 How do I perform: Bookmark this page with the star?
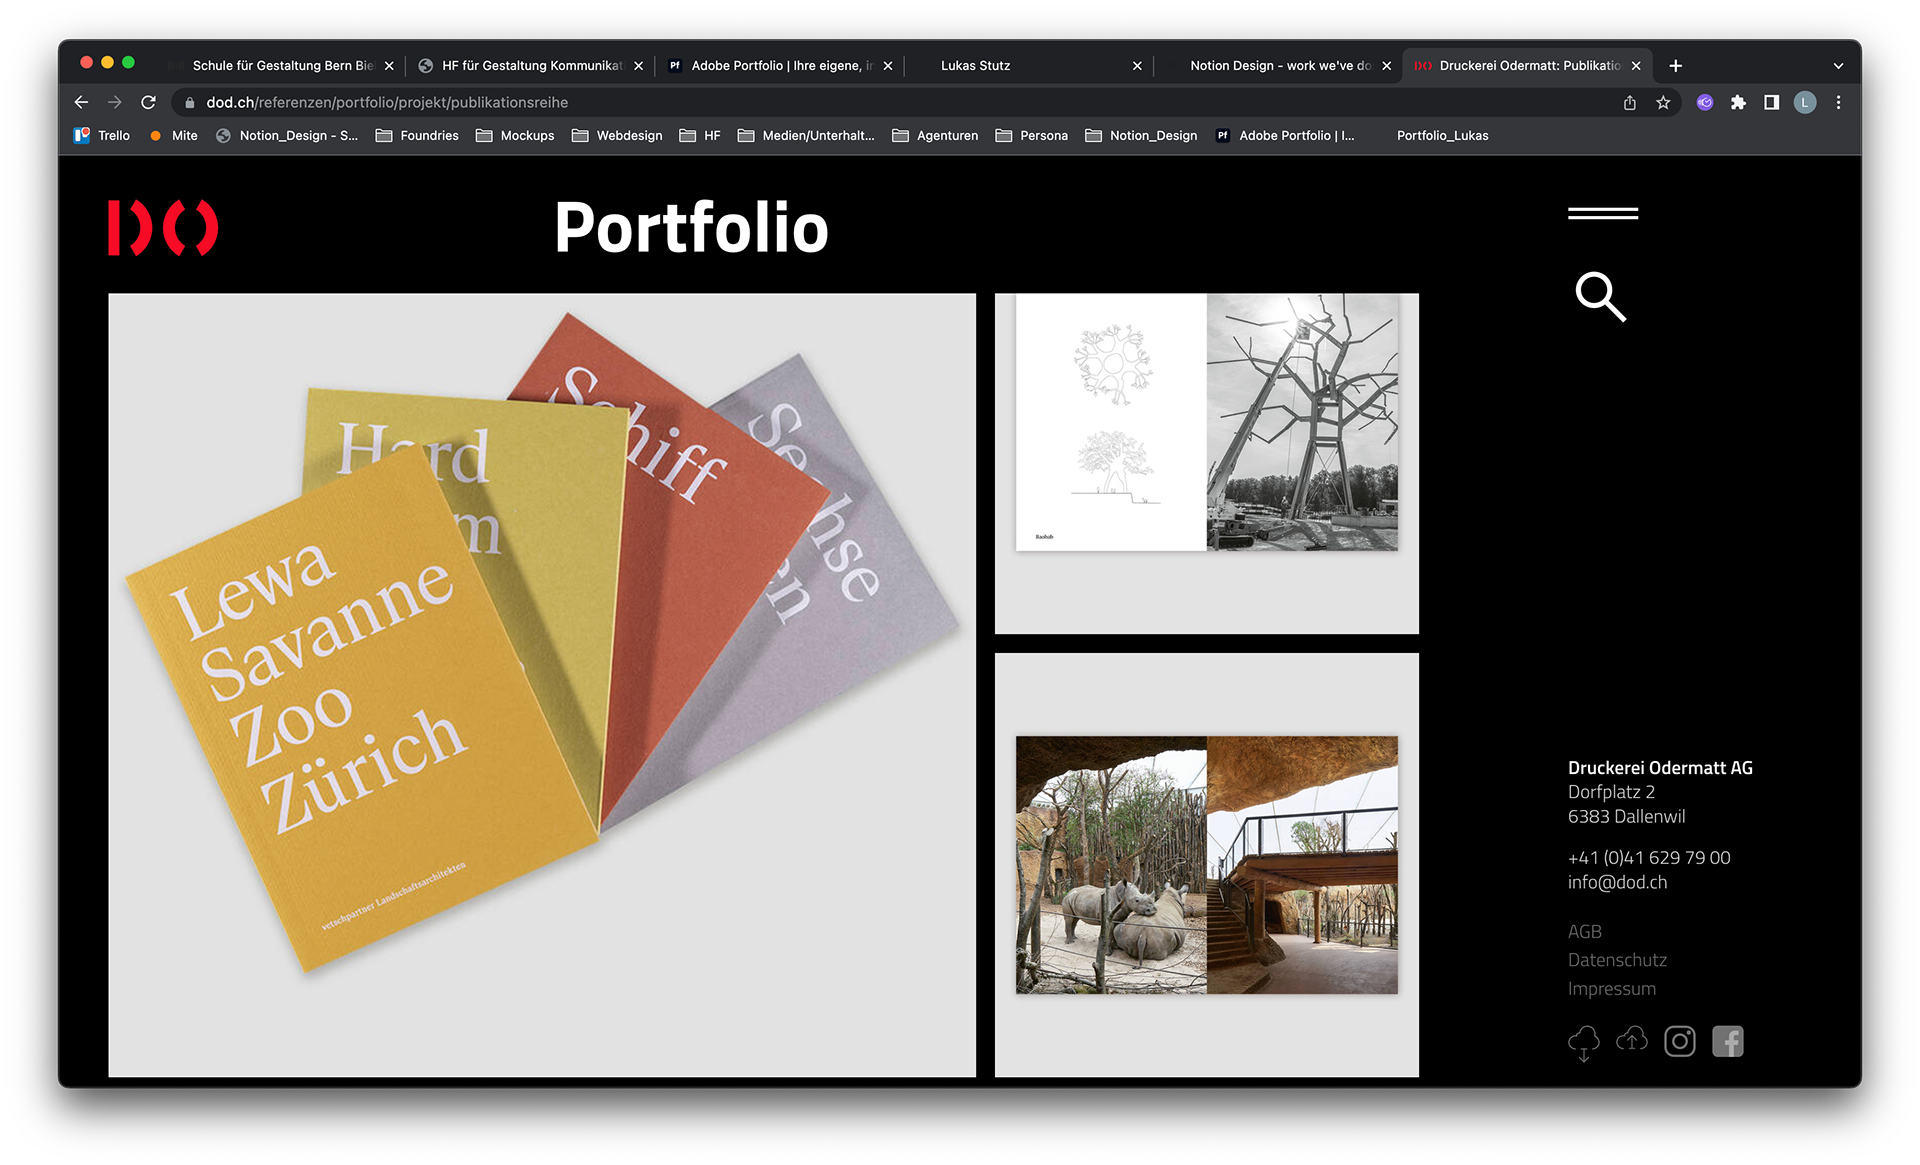pyautogui.click(x=1663, y=102)
